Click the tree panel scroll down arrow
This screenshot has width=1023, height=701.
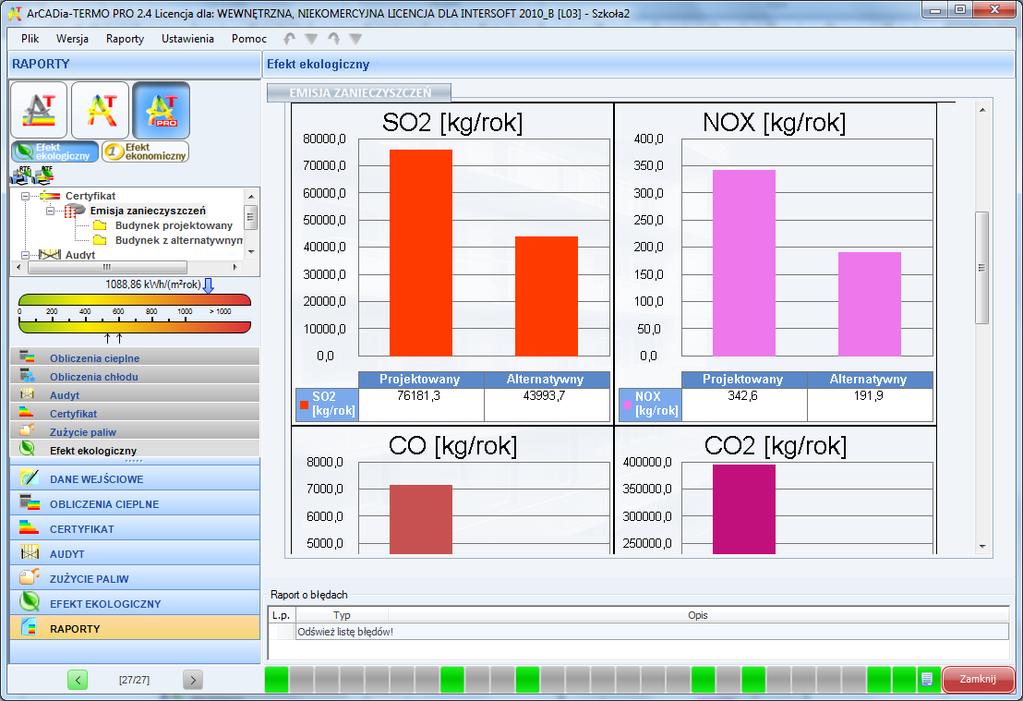click(x=251, y=252)
